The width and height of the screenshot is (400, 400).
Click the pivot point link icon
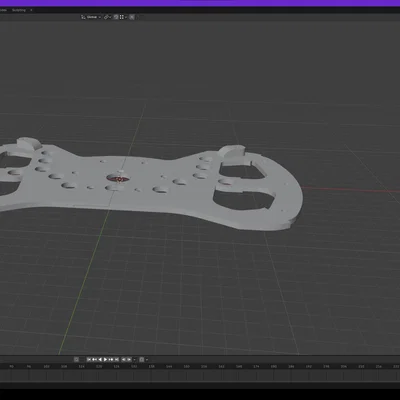(x=107, y=17)
